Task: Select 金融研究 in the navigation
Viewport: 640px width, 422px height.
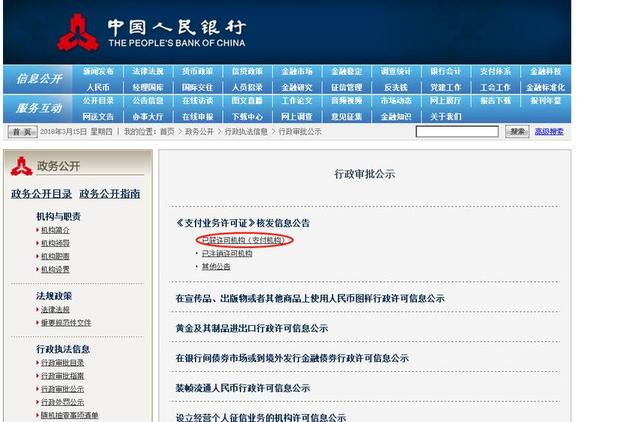Action: click(297, 87)
